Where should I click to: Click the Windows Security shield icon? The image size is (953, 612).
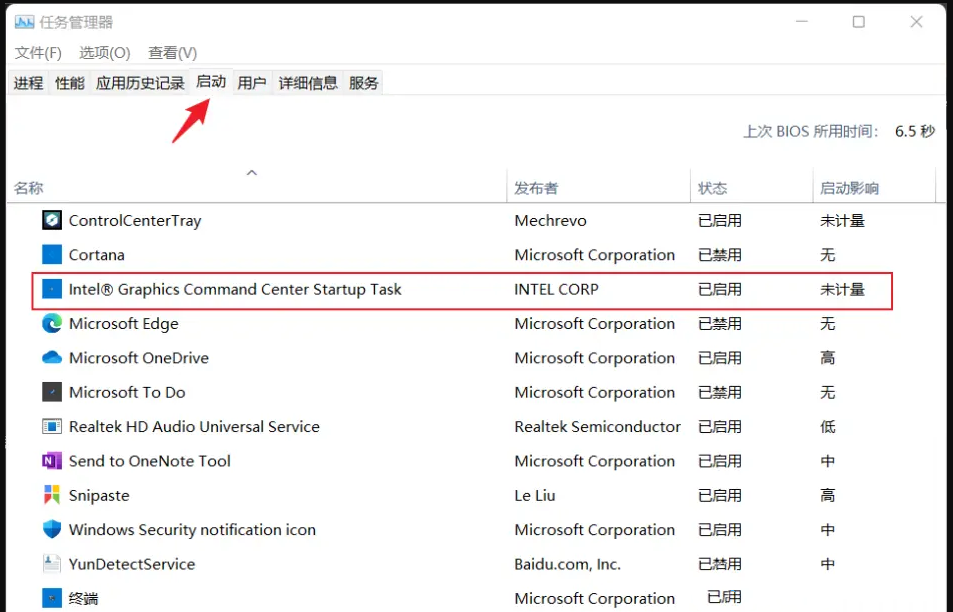[x=52, y=529]
